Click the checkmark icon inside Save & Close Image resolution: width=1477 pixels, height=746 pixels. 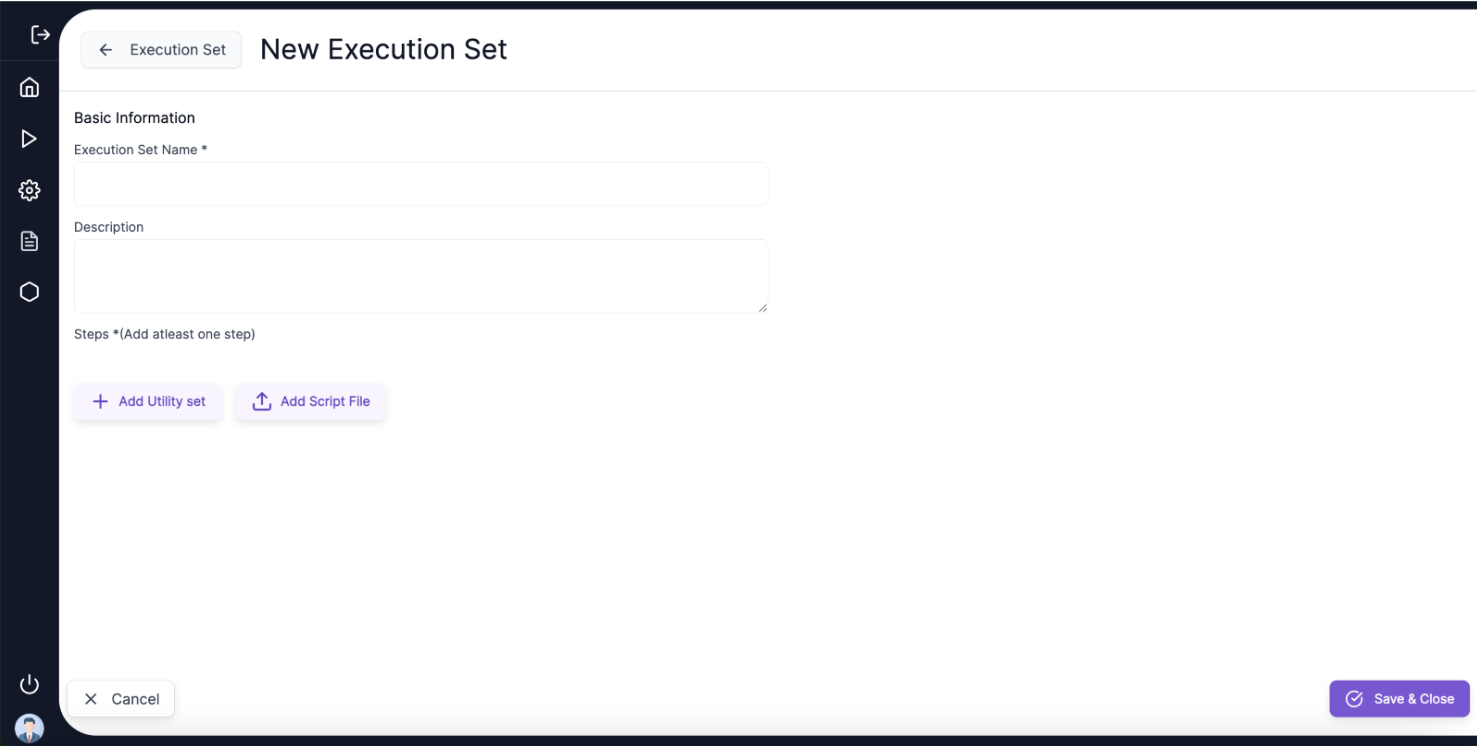point(1355,698)
